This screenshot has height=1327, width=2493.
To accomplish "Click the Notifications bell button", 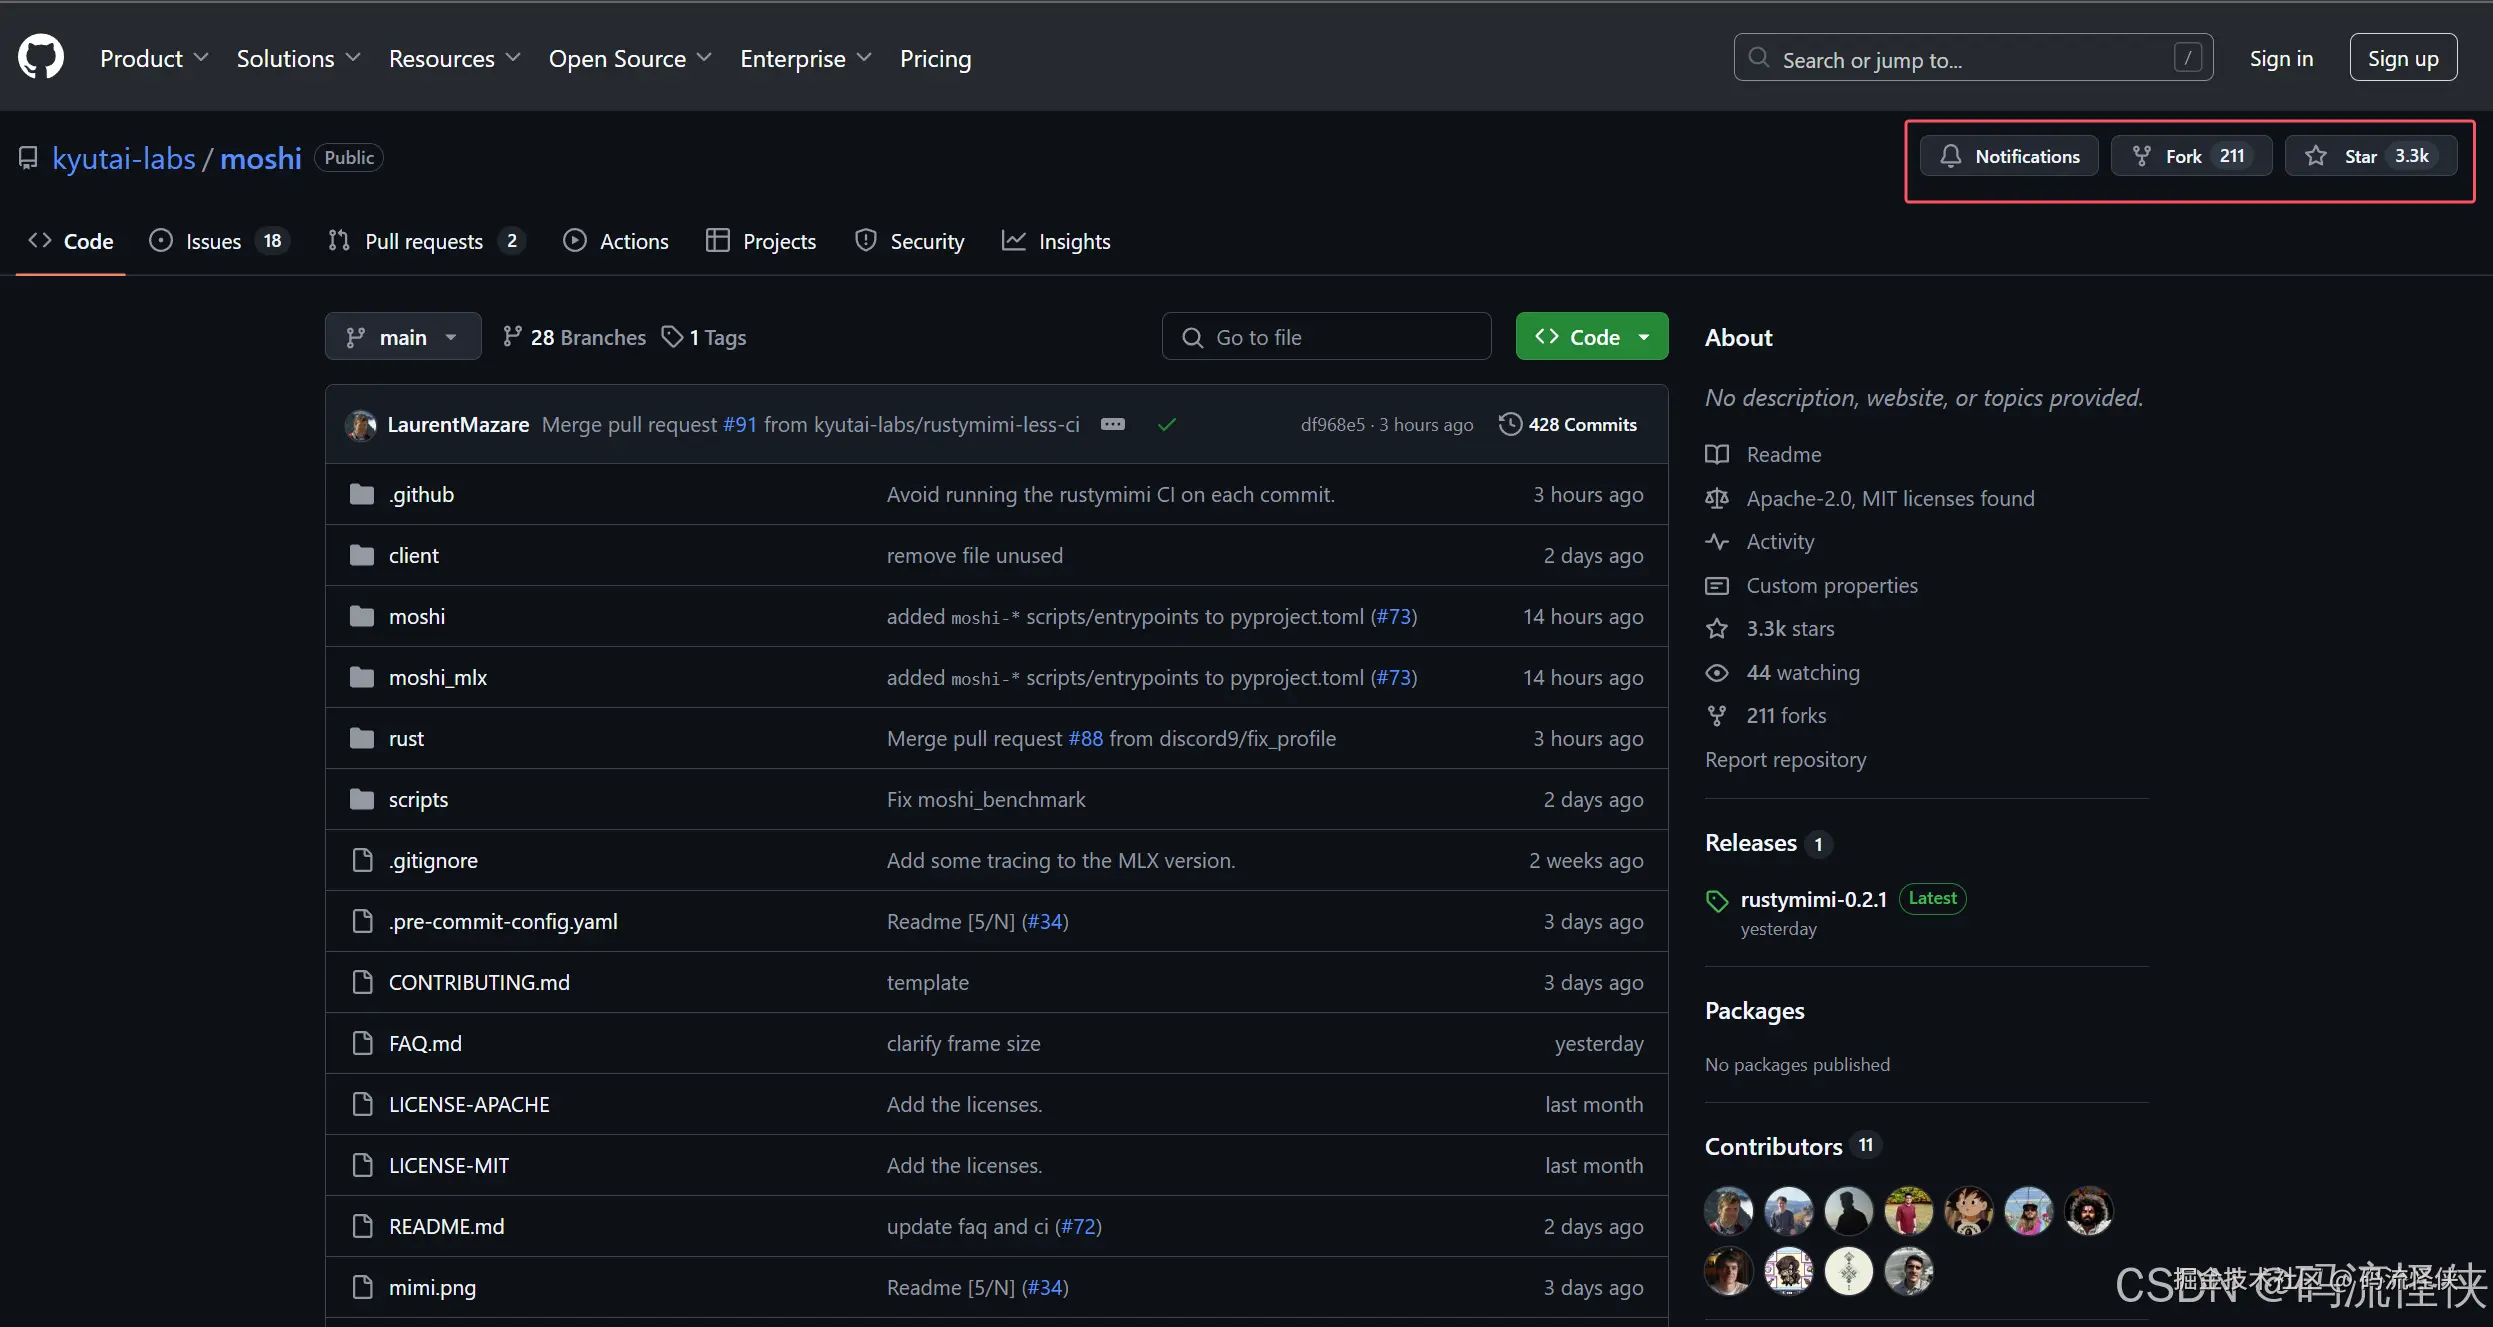I will [x=2009, y=156].
